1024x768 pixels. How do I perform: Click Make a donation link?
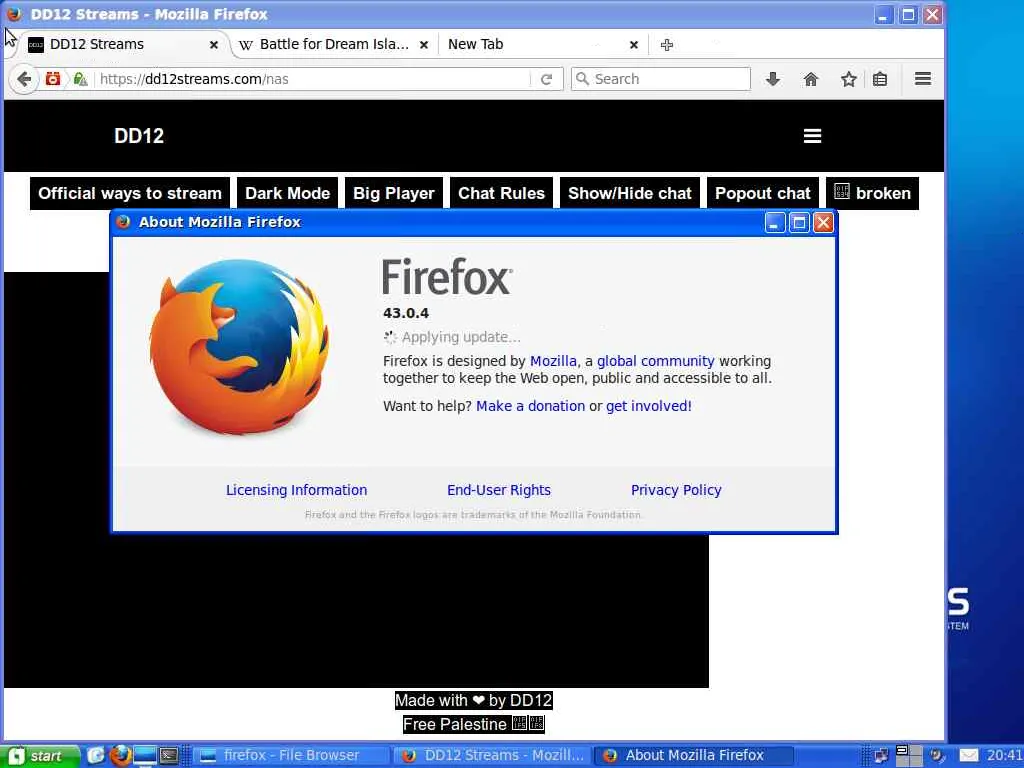[x=530, y=406]
